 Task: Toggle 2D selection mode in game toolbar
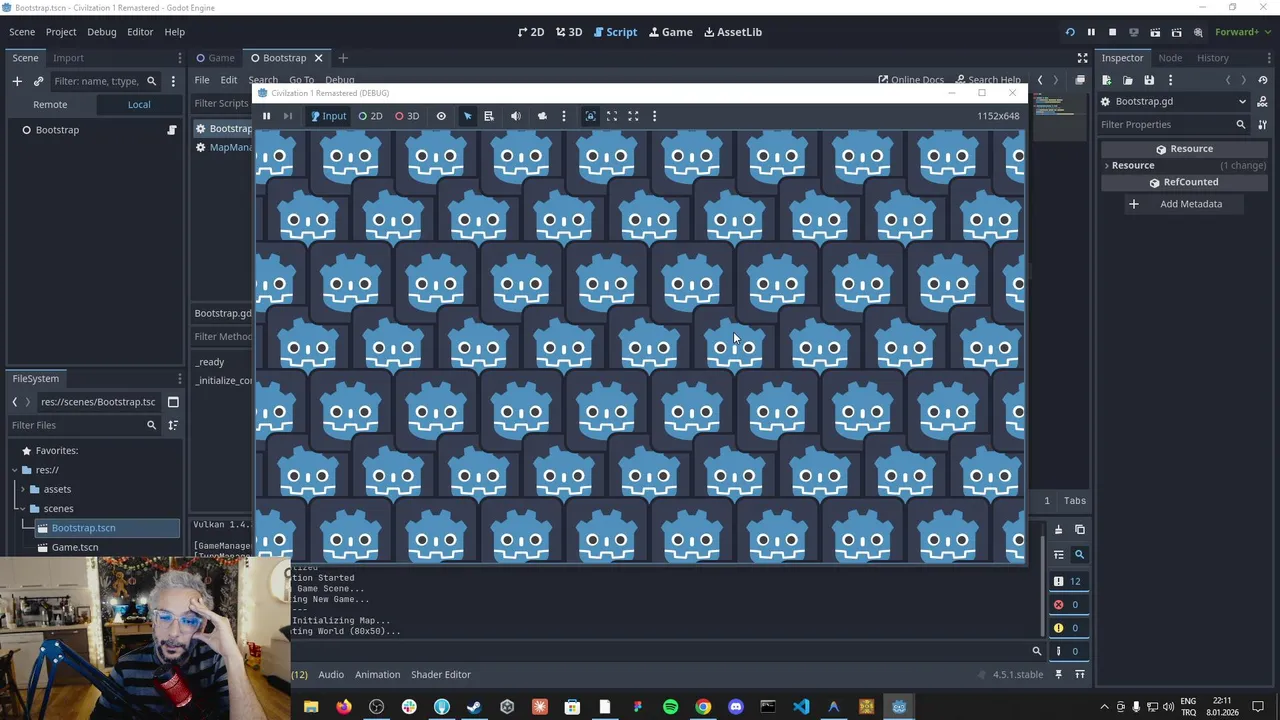tap(370, 116)
